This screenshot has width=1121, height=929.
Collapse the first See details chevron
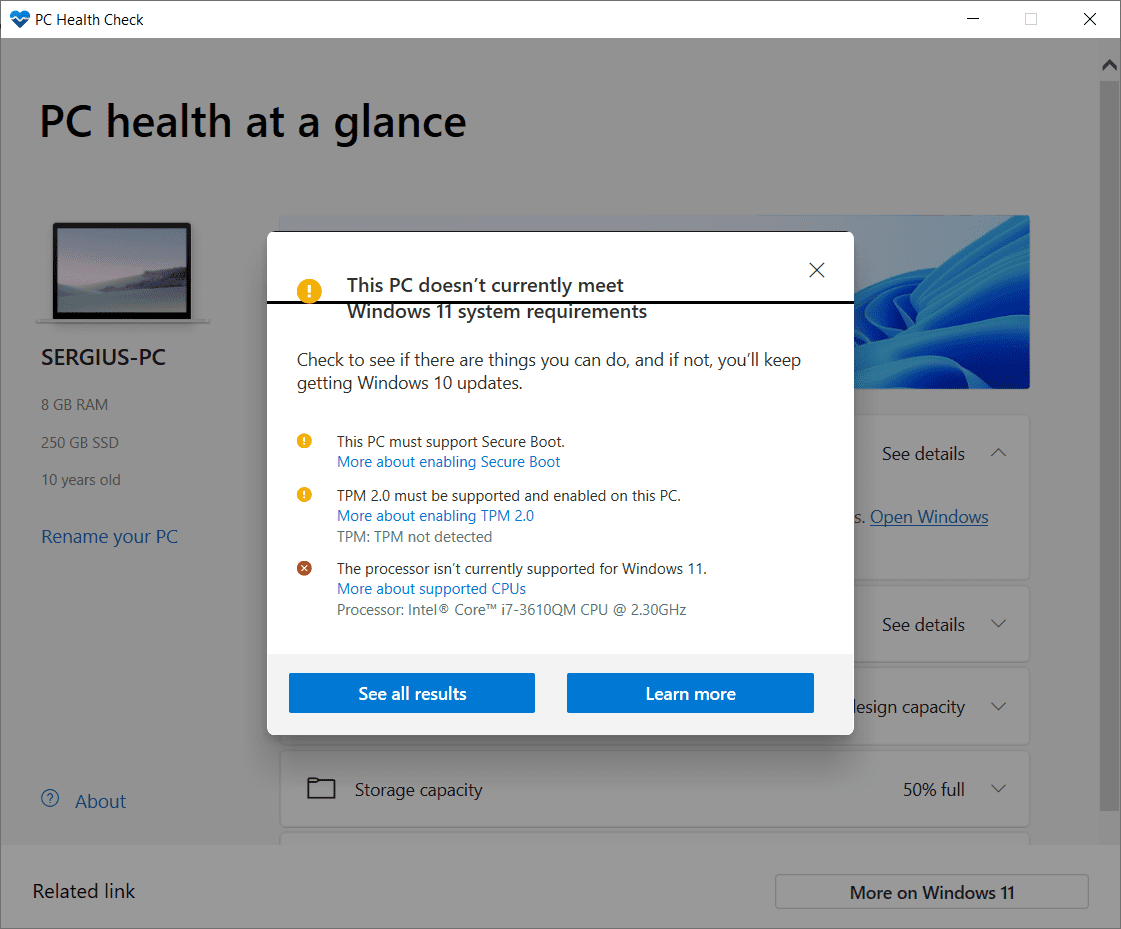point(999,453)
